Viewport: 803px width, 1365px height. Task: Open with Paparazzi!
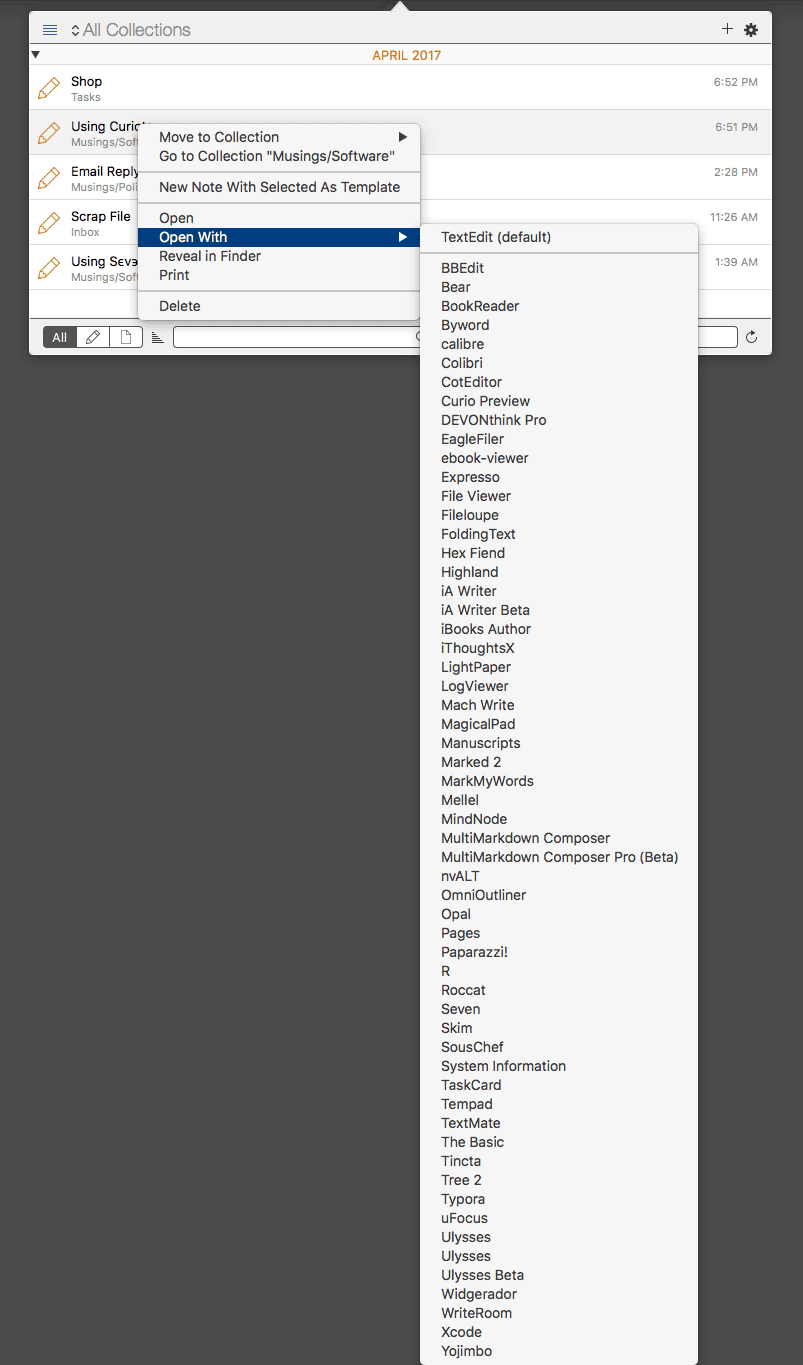(x=559, y=952)
